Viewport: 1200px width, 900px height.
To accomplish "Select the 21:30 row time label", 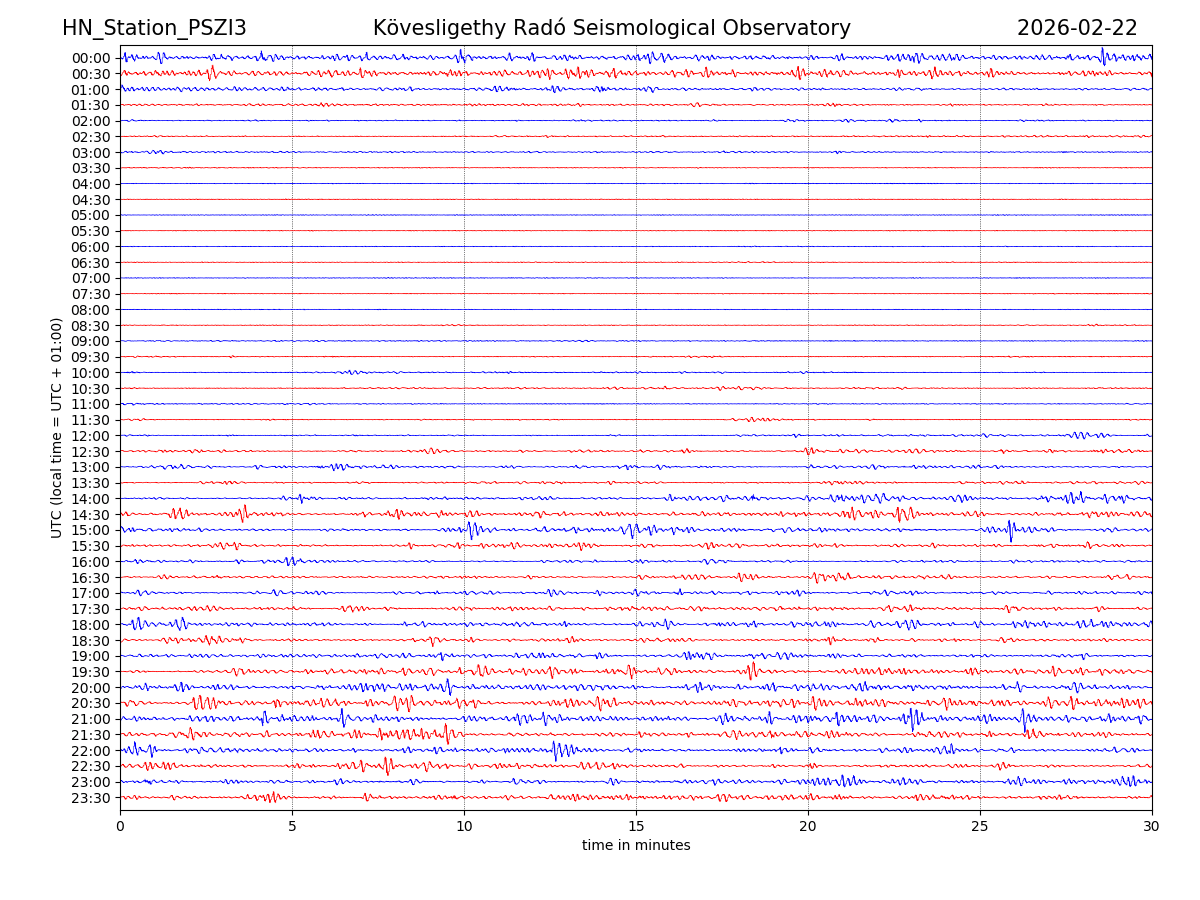I will tap(90, 735).
